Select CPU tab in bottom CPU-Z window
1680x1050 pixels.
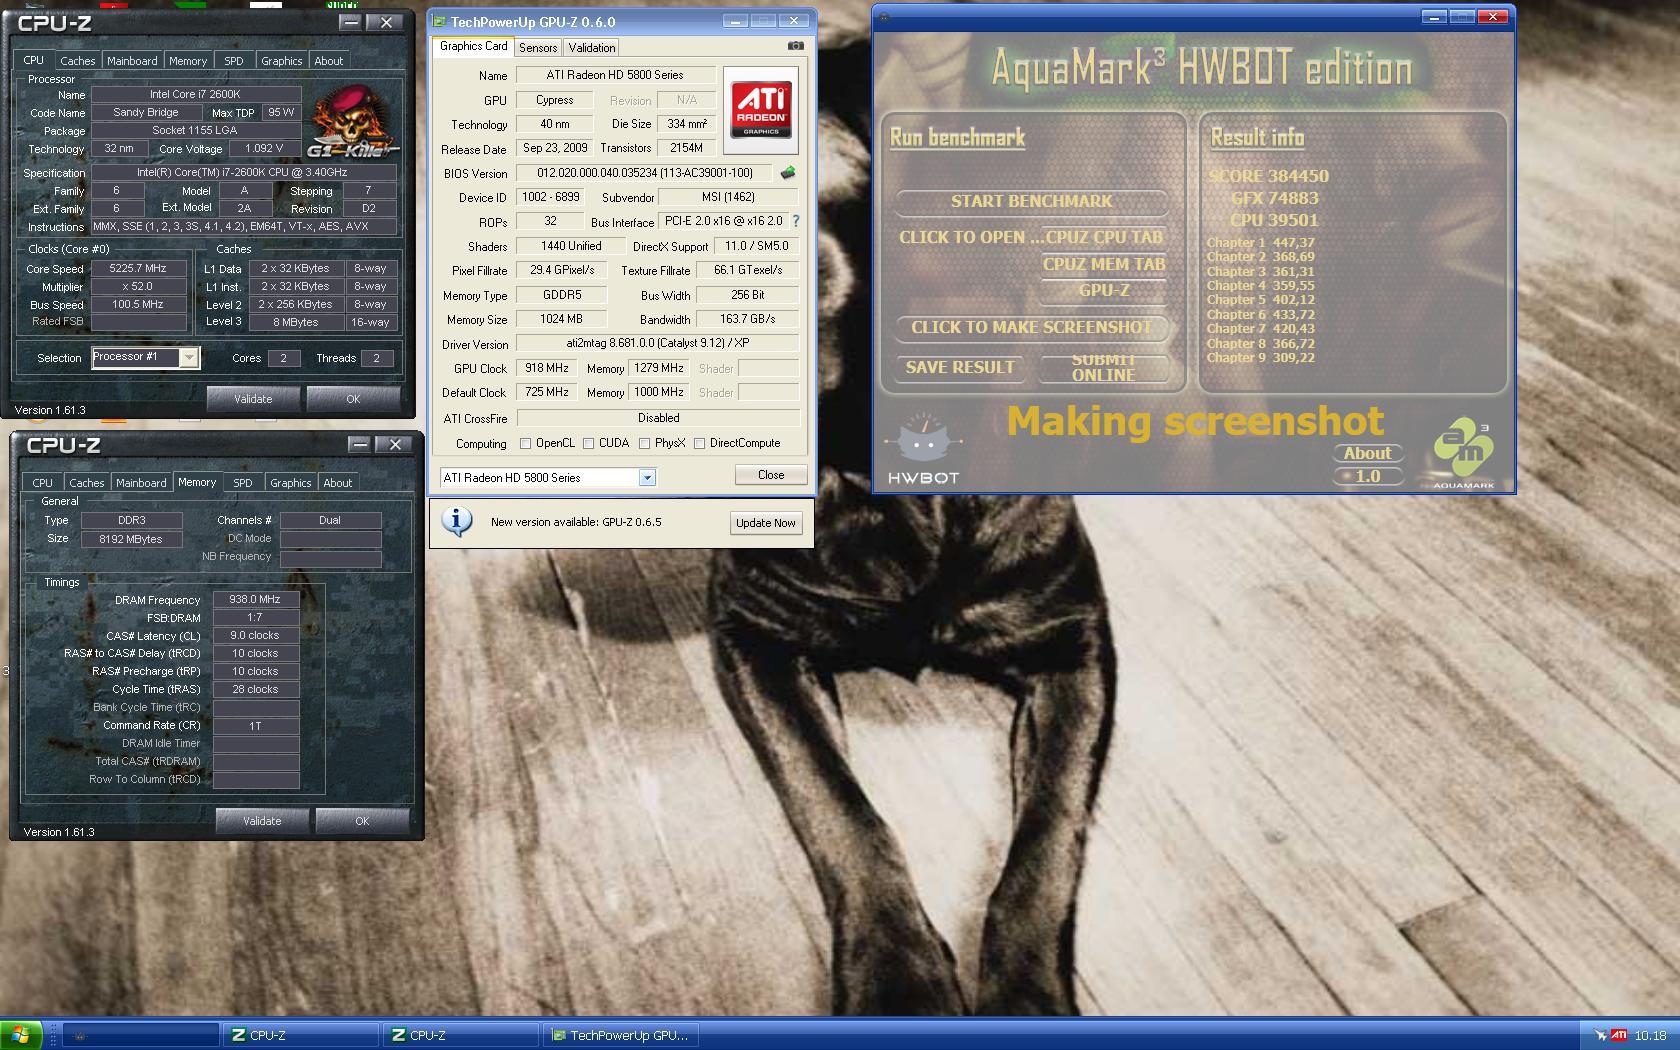[42, 483]
